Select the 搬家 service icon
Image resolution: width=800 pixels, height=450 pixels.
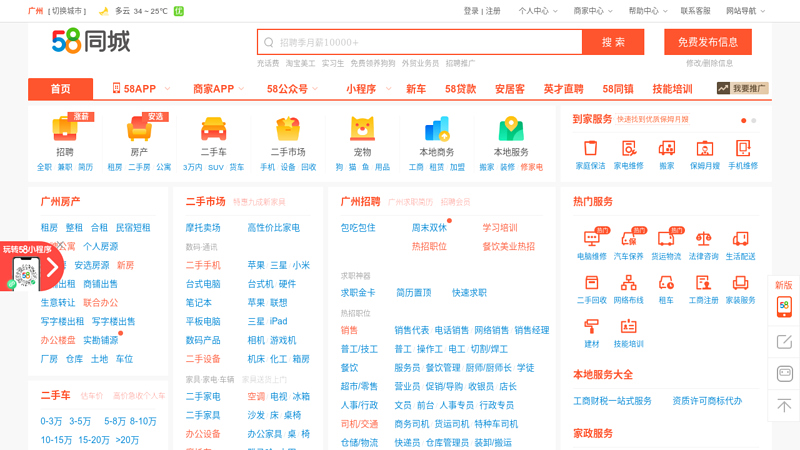[x=667, y=148]
